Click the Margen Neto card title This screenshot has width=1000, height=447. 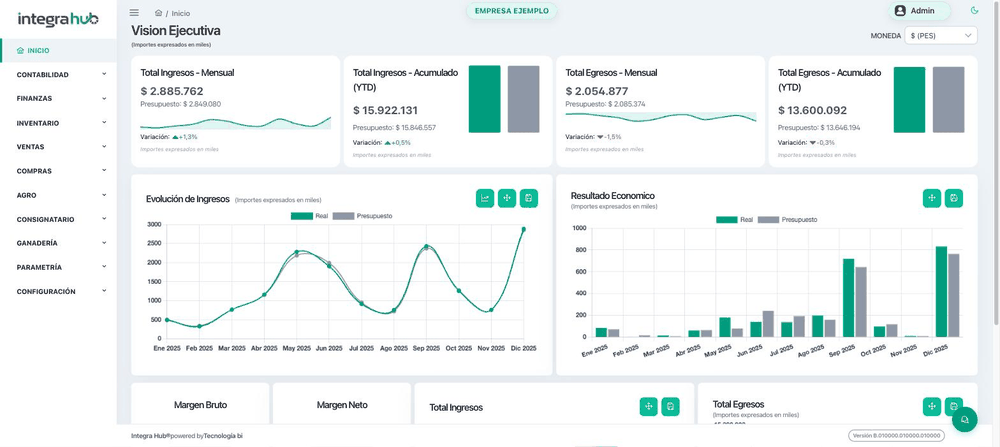pos(342,405)
